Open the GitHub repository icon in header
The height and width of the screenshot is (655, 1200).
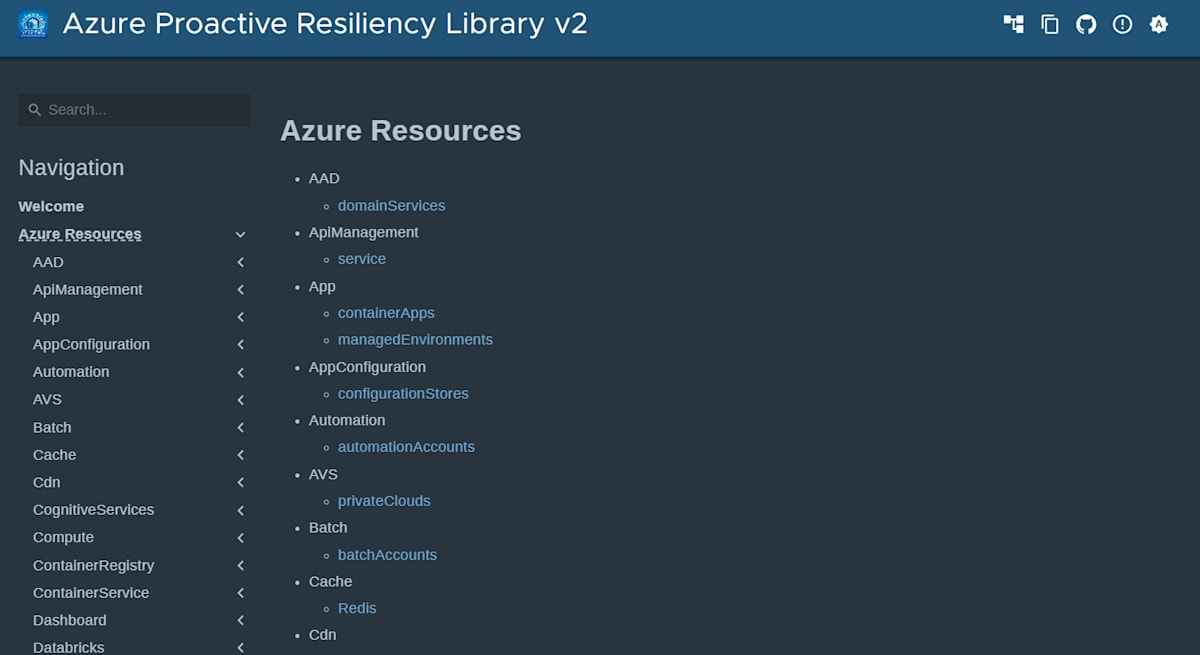[x=1086, y=24]
